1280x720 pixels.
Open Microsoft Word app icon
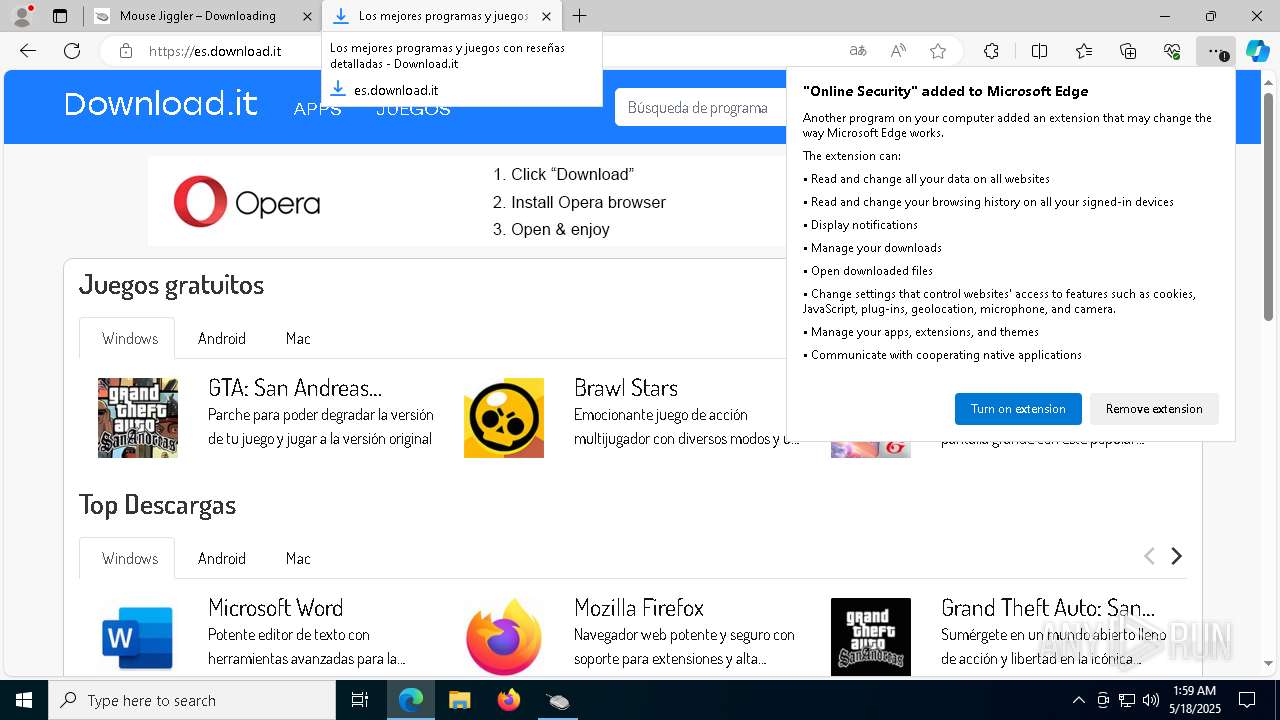138,637
